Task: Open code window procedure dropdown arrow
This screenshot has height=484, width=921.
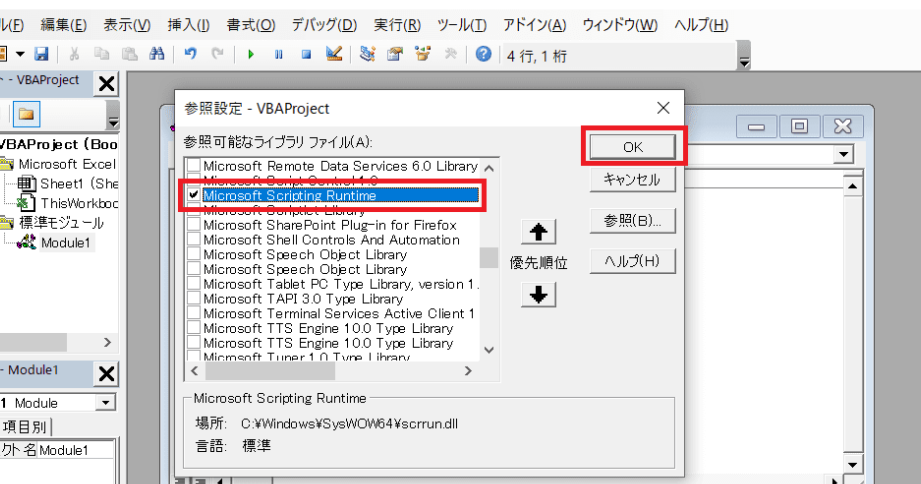Action: [x=843, y=154]
